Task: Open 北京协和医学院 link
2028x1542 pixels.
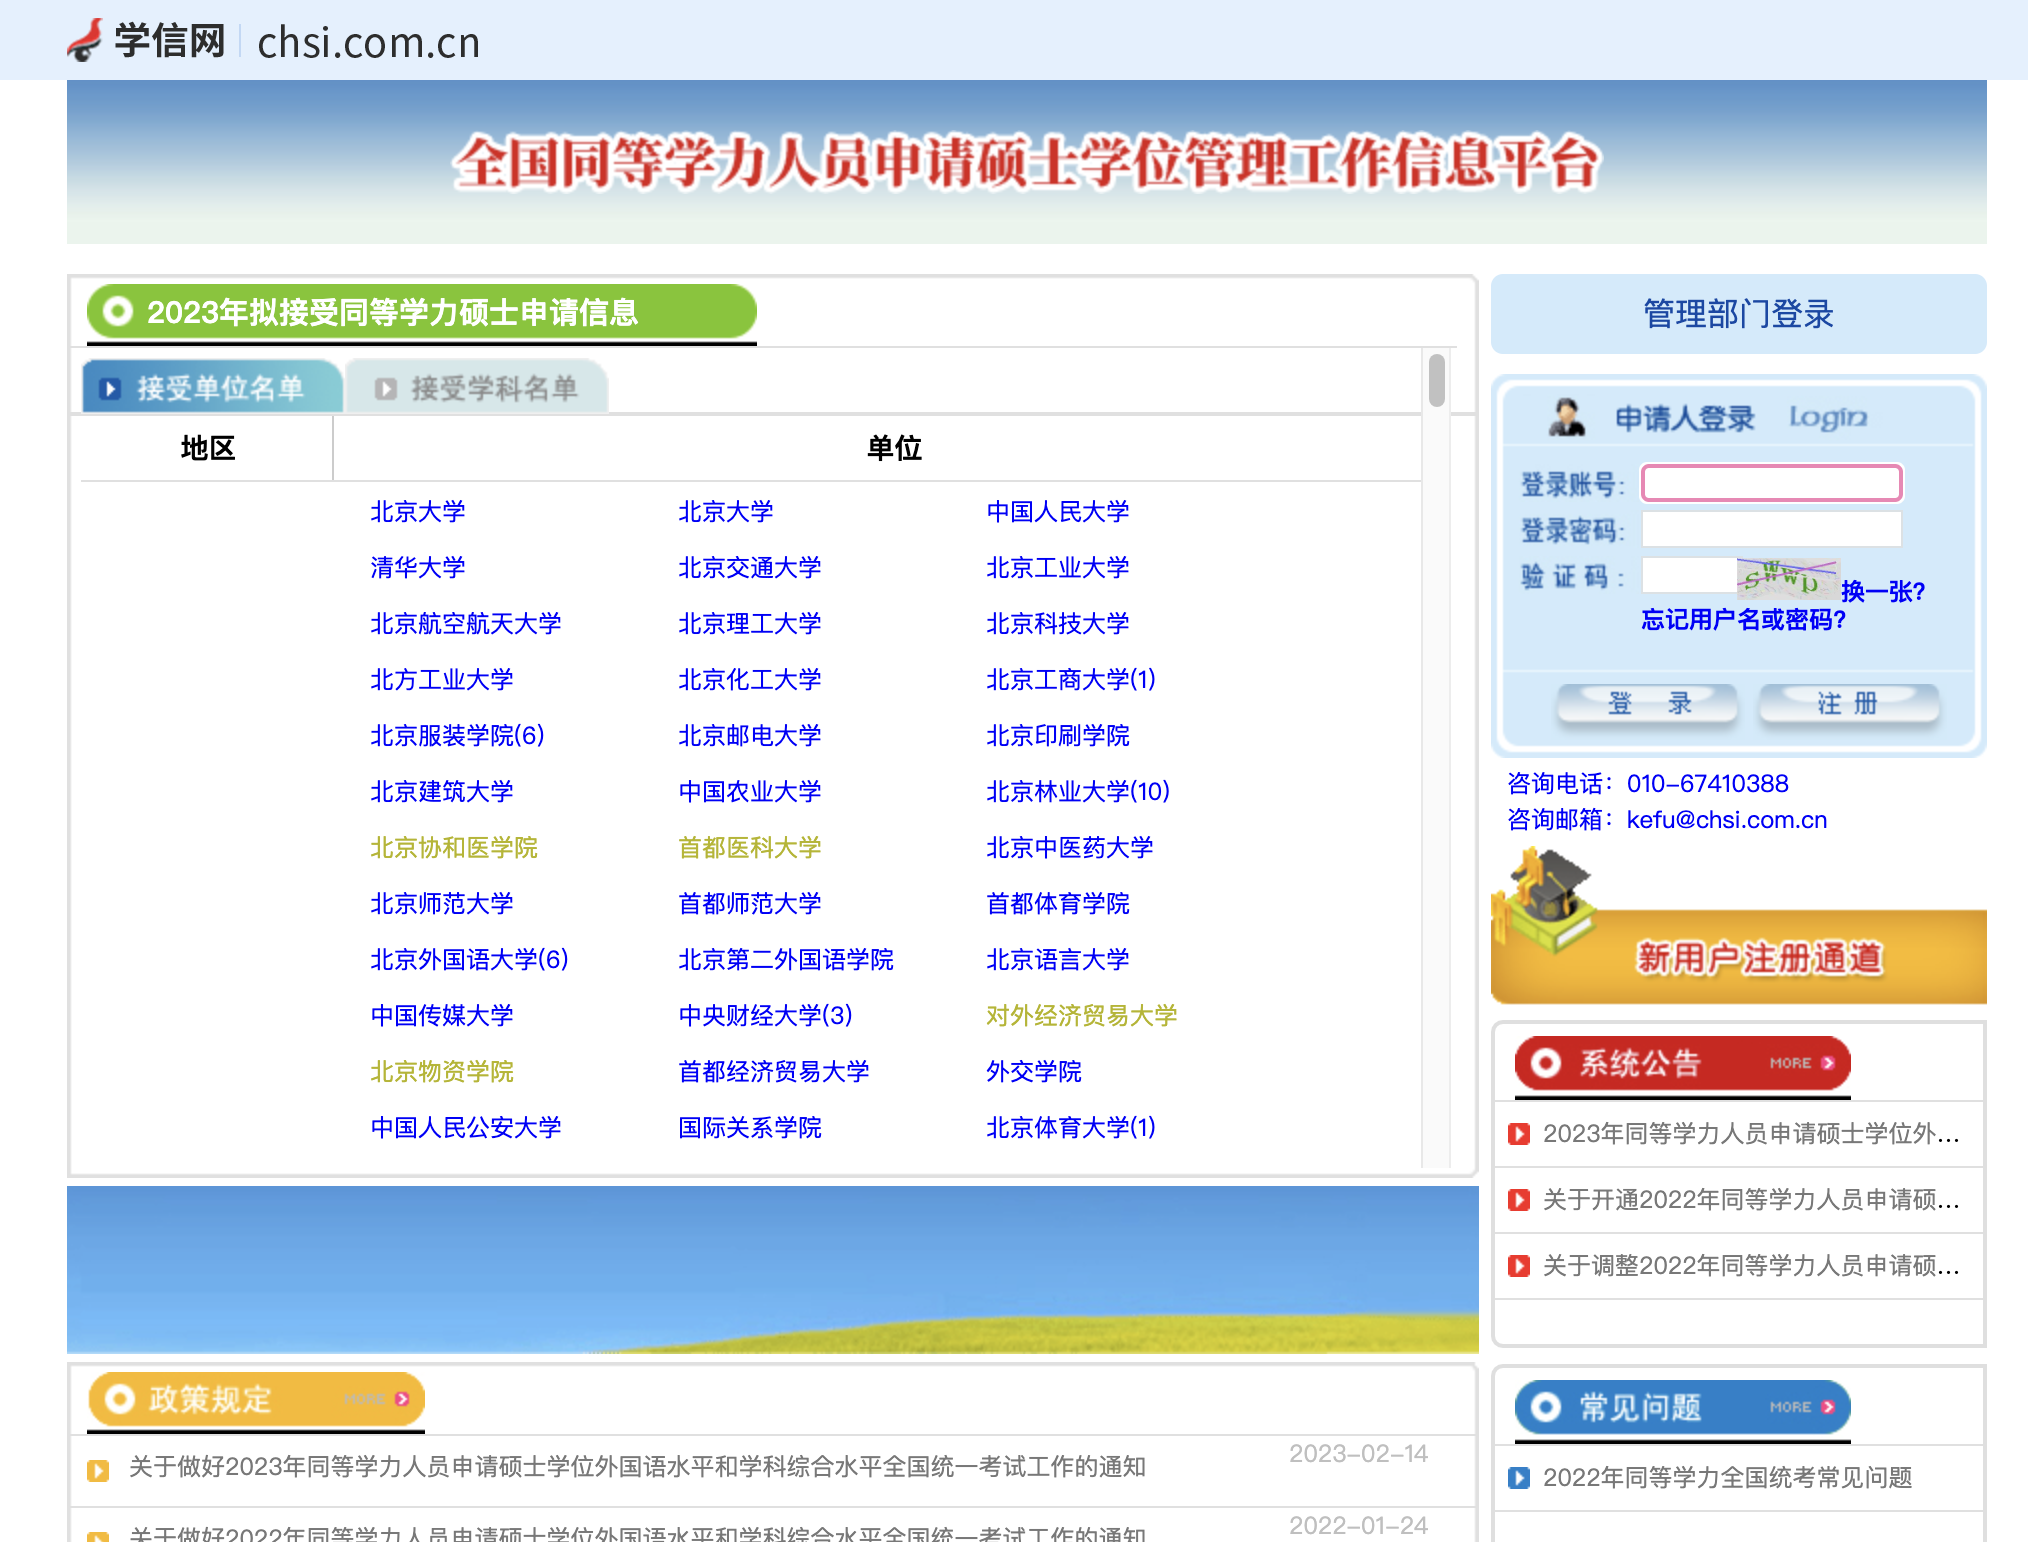Action: [454, 848]
